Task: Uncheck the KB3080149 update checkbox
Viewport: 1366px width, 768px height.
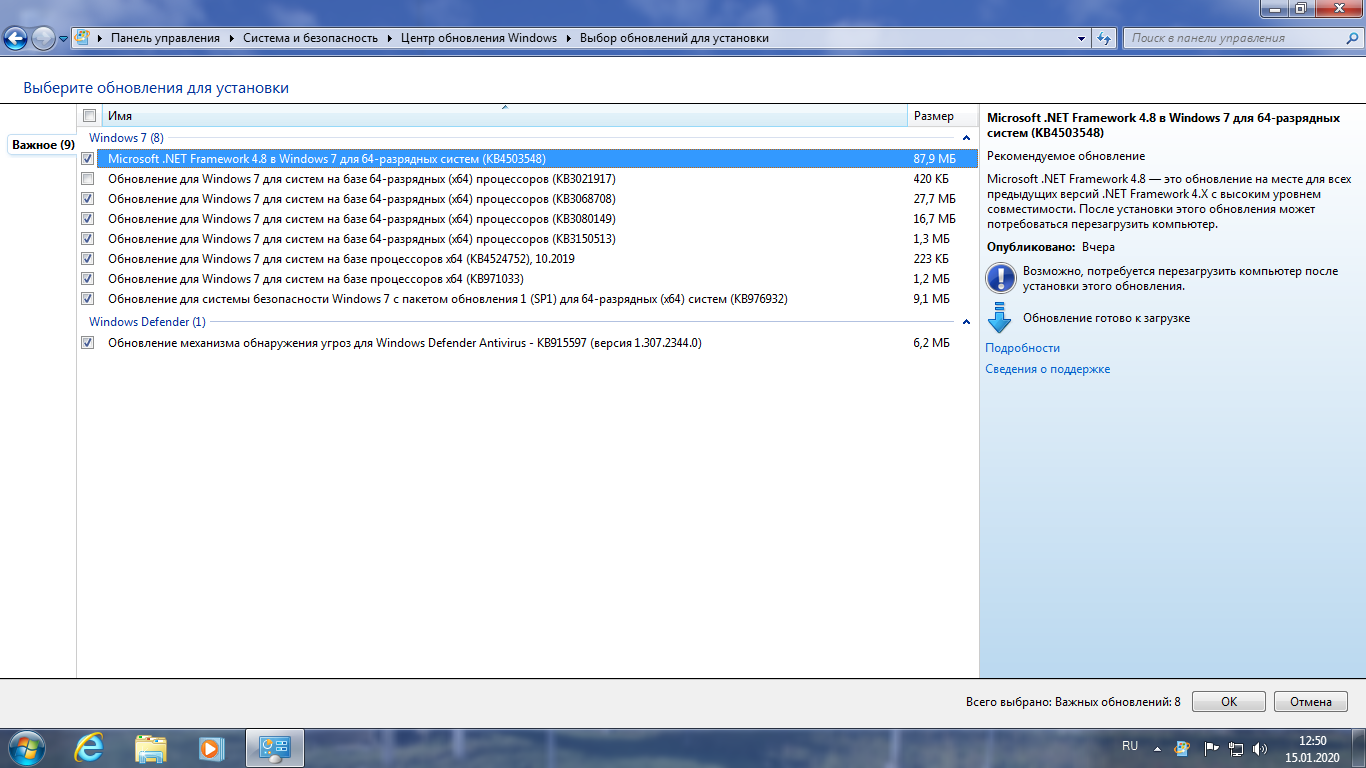Action: click(88, 219)
